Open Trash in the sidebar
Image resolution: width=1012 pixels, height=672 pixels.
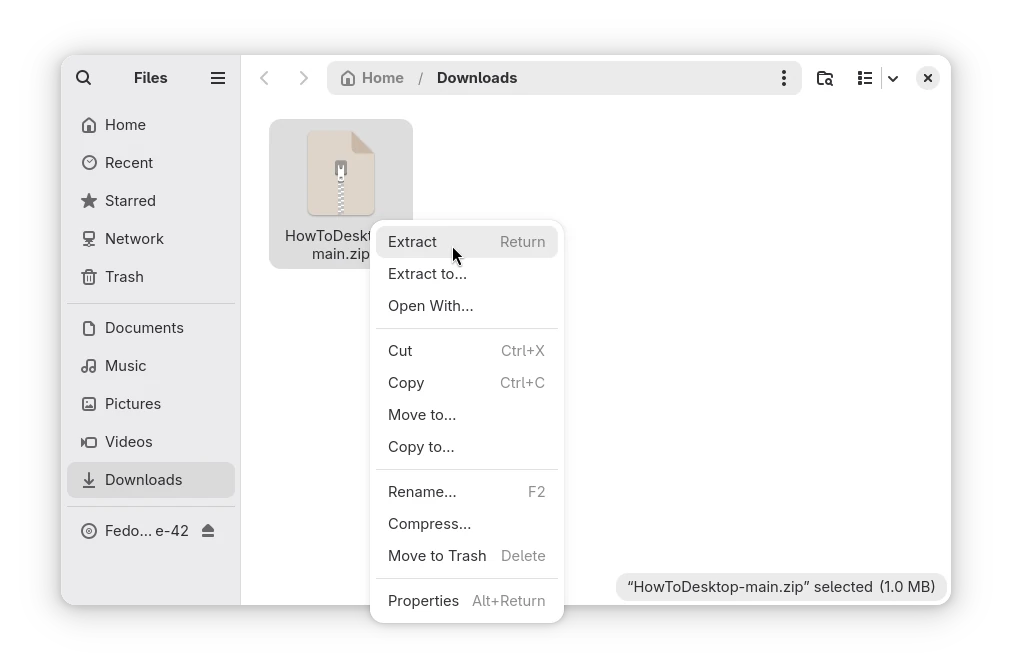(x=151, y=277)
